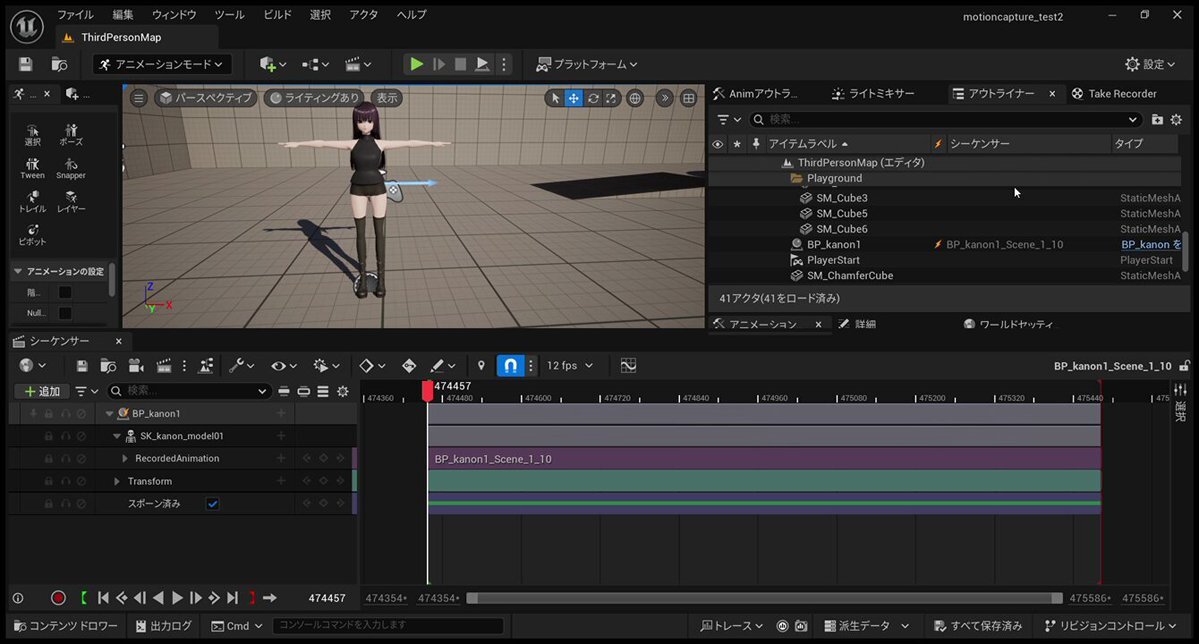
Task: Select the rotate gizmo in viewport toolbar
Action: tap(593, 98)
